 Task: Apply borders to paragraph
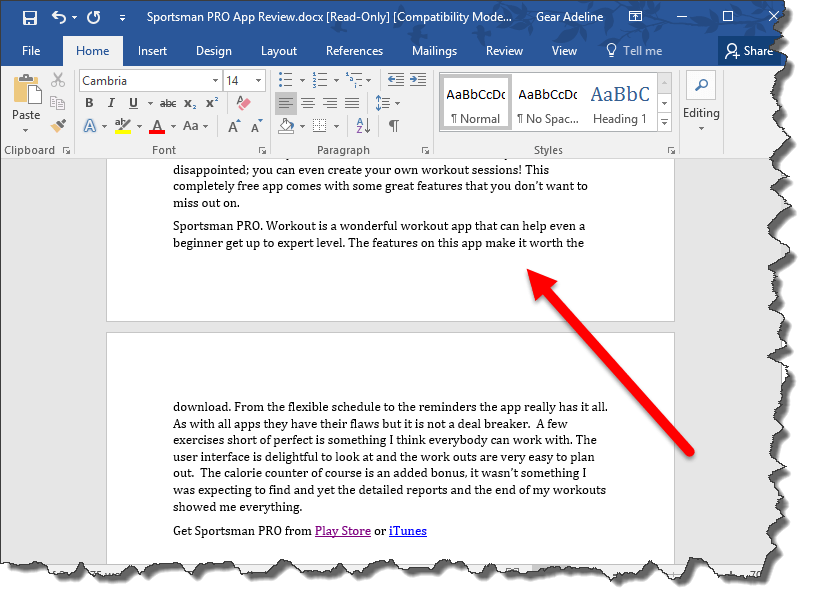tap(319, 125)
